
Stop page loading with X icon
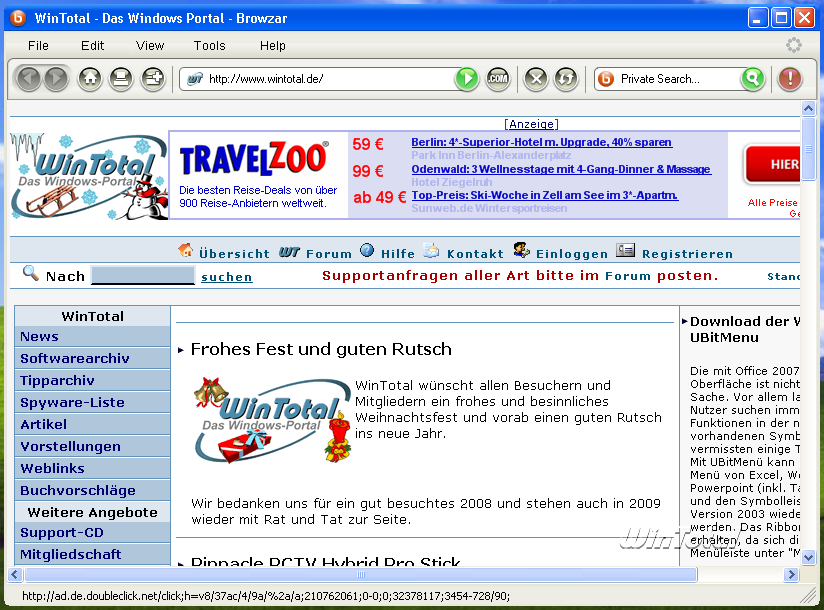pyautogui.click(x=536, y=79)
